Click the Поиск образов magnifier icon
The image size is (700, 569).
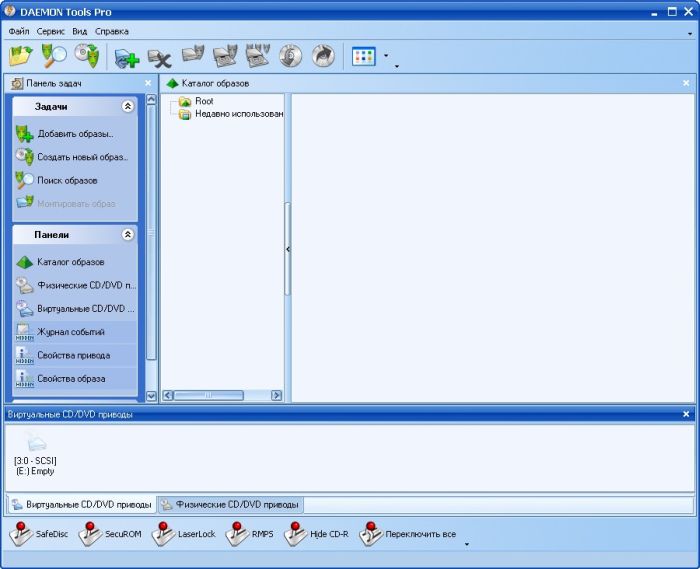[x=25, y=180]
